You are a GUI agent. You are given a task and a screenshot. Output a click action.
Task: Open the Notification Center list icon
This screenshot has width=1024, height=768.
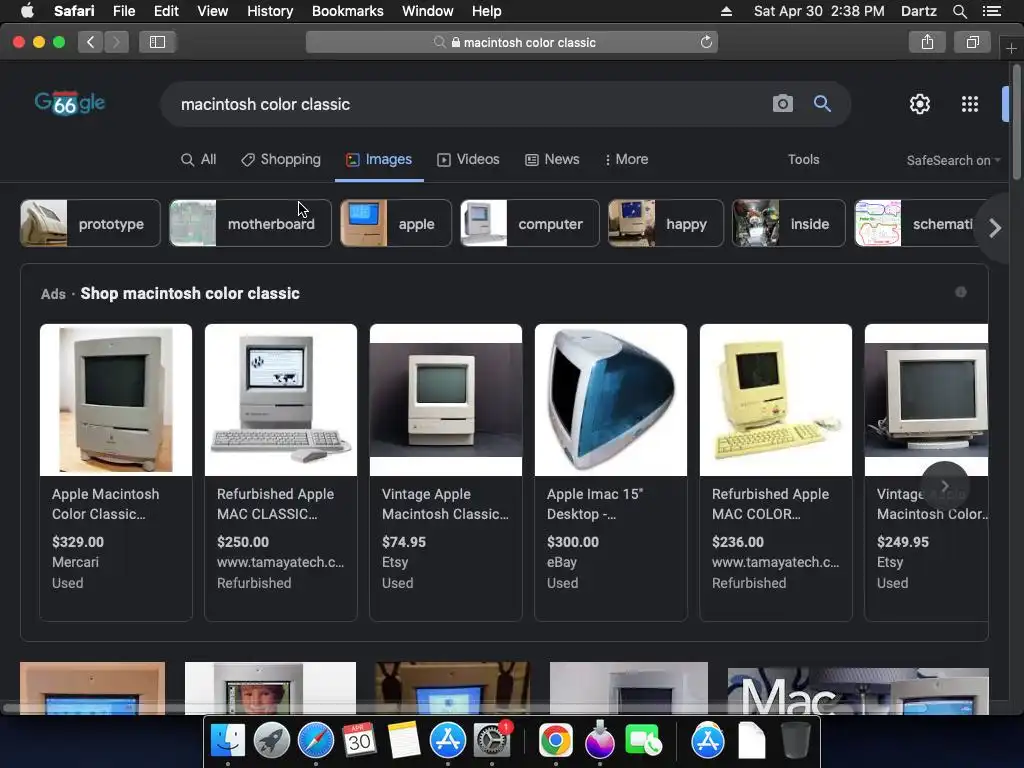[x=991, y=11]
